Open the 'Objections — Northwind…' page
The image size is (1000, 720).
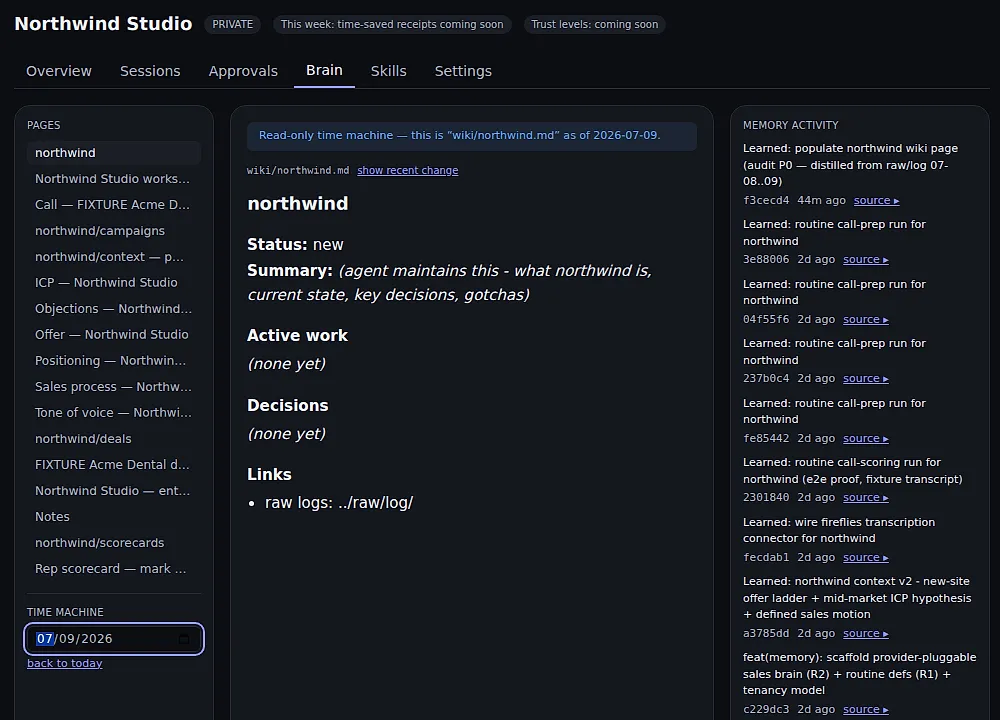coord(114,309)
